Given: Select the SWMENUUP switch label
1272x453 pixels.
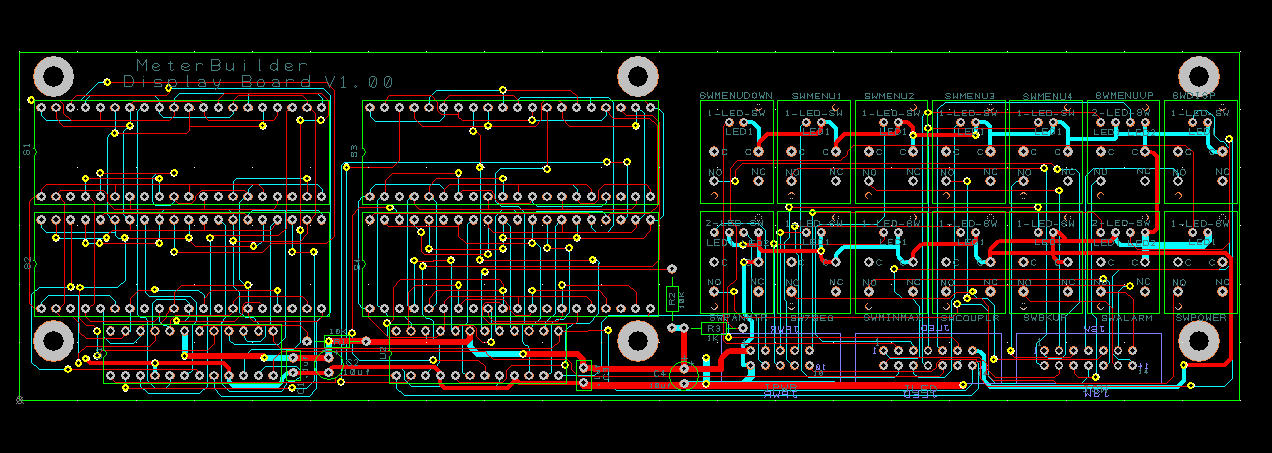Looking at the screenshot, I should pyautogui.click(x=1124, y=95).
